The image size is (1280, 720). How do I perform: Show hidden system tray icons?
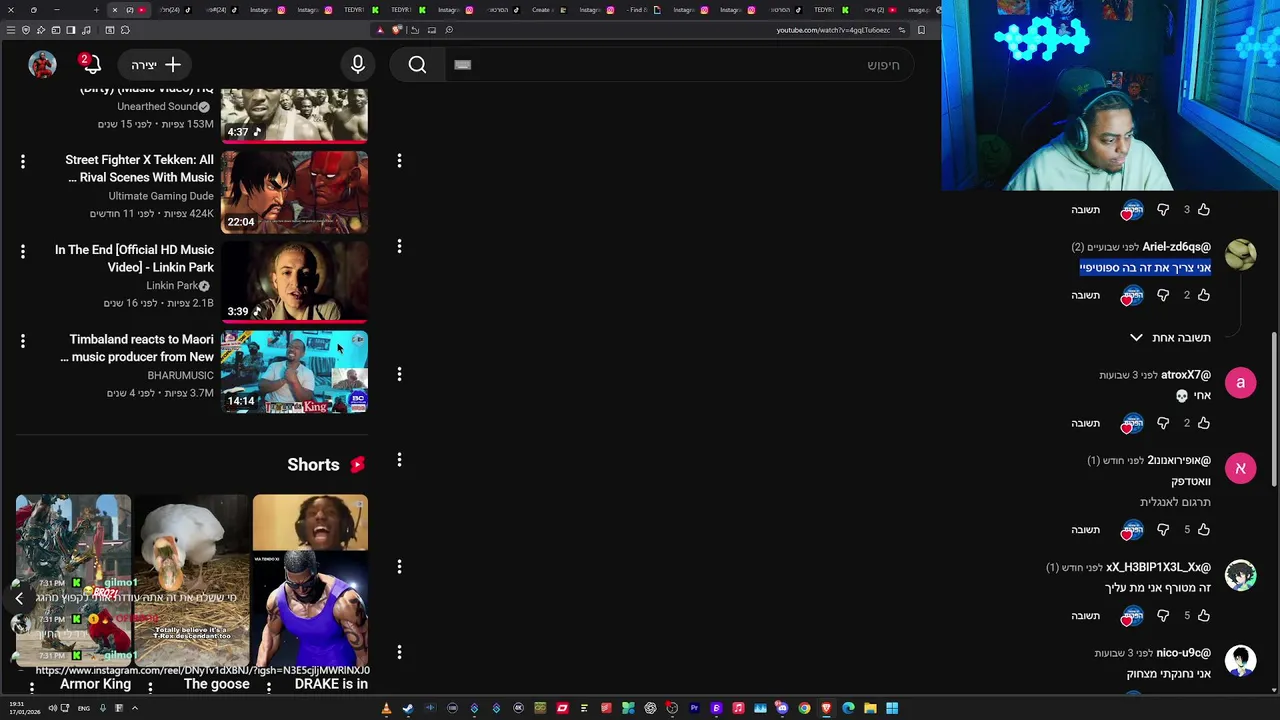tap(134, 708)
